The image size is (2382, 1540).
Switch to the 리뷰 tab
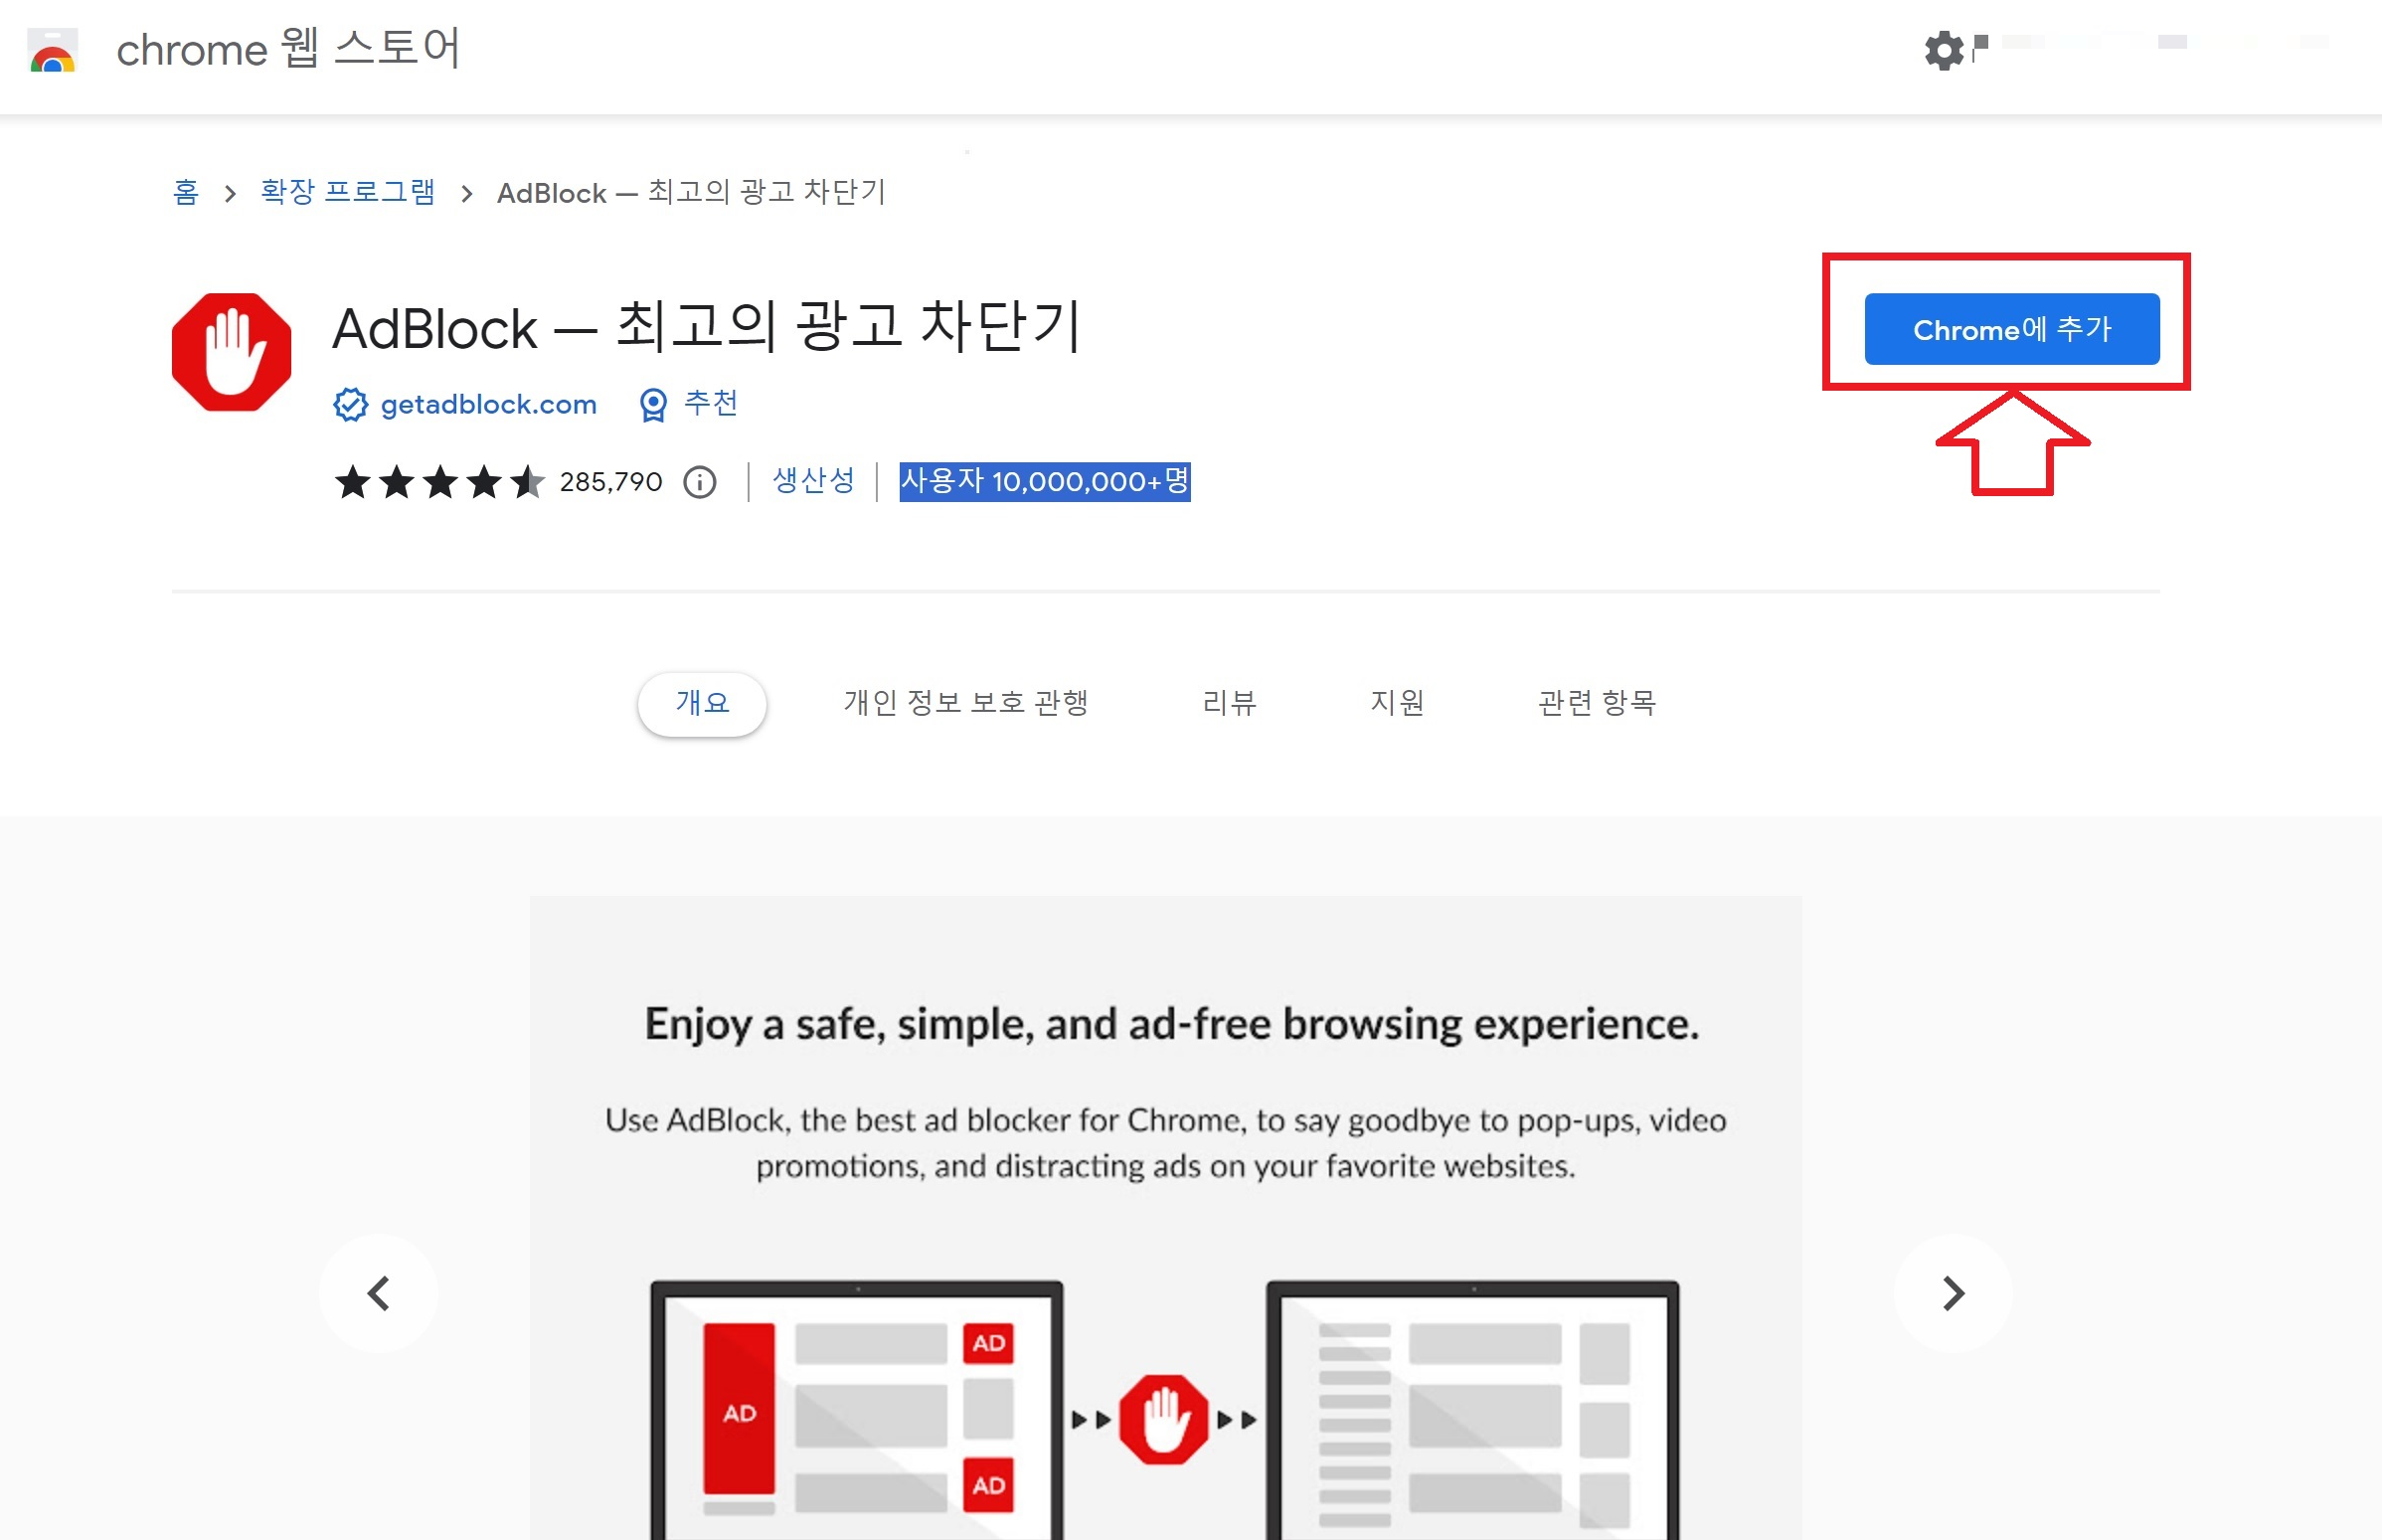pos(1229,703)
